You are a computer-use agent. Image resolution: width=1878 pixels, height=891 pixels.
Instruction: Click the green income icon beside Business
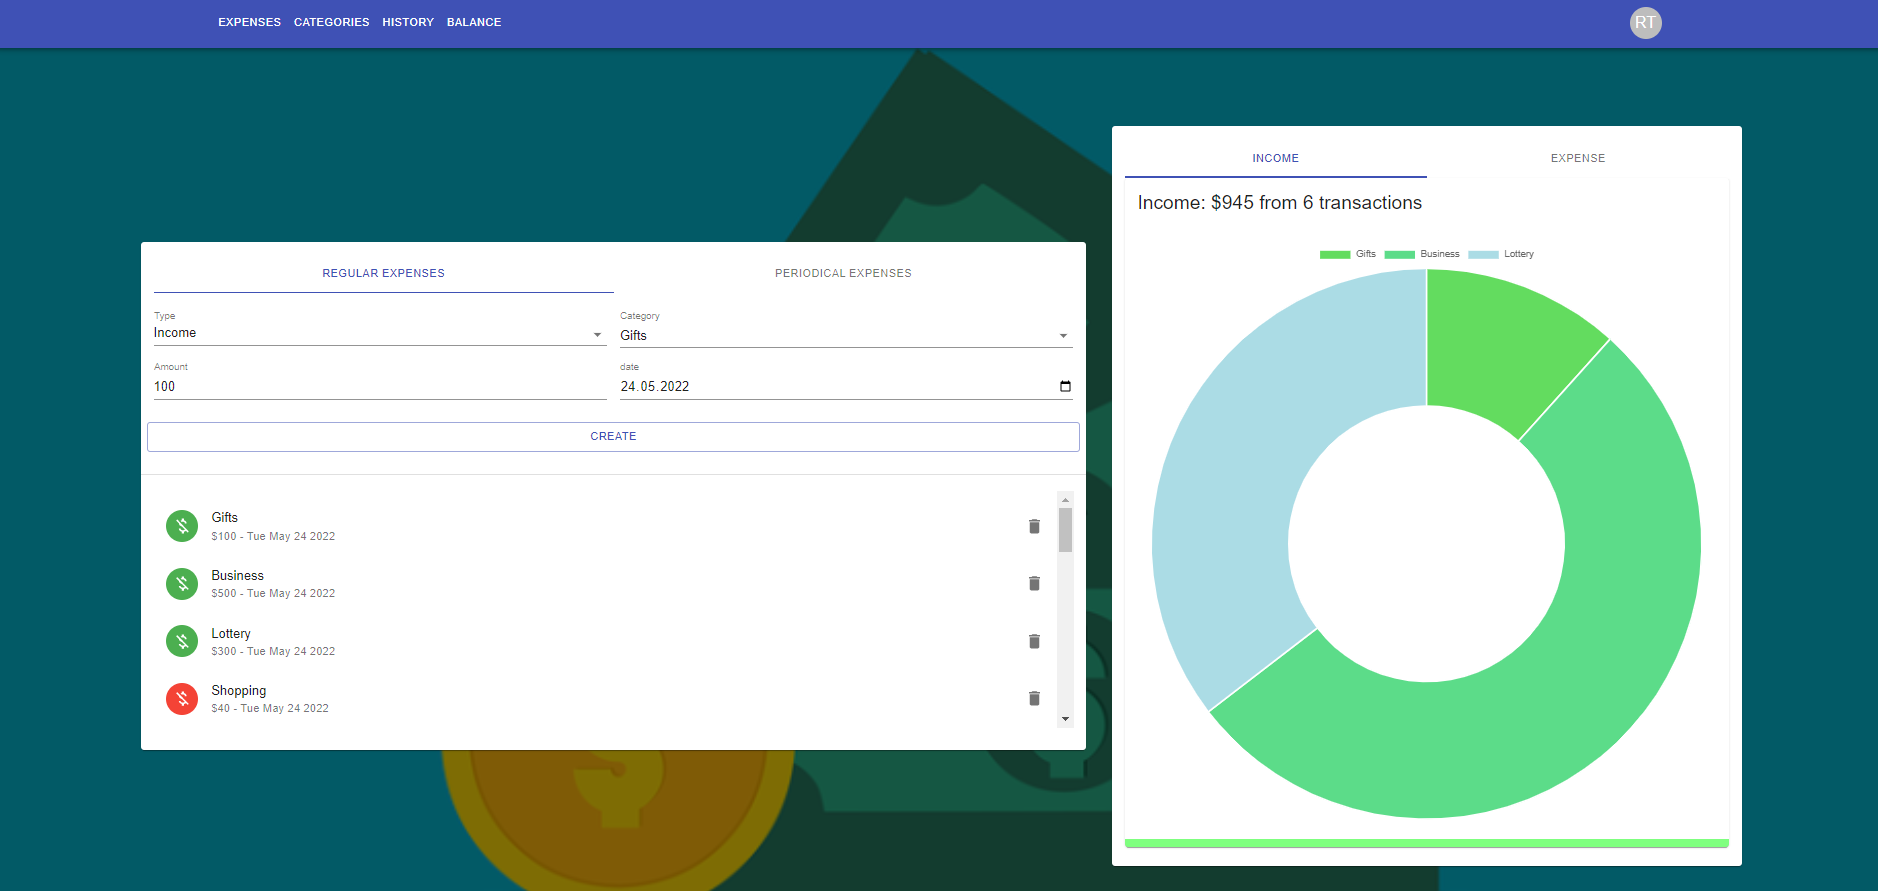coord(182,583)
